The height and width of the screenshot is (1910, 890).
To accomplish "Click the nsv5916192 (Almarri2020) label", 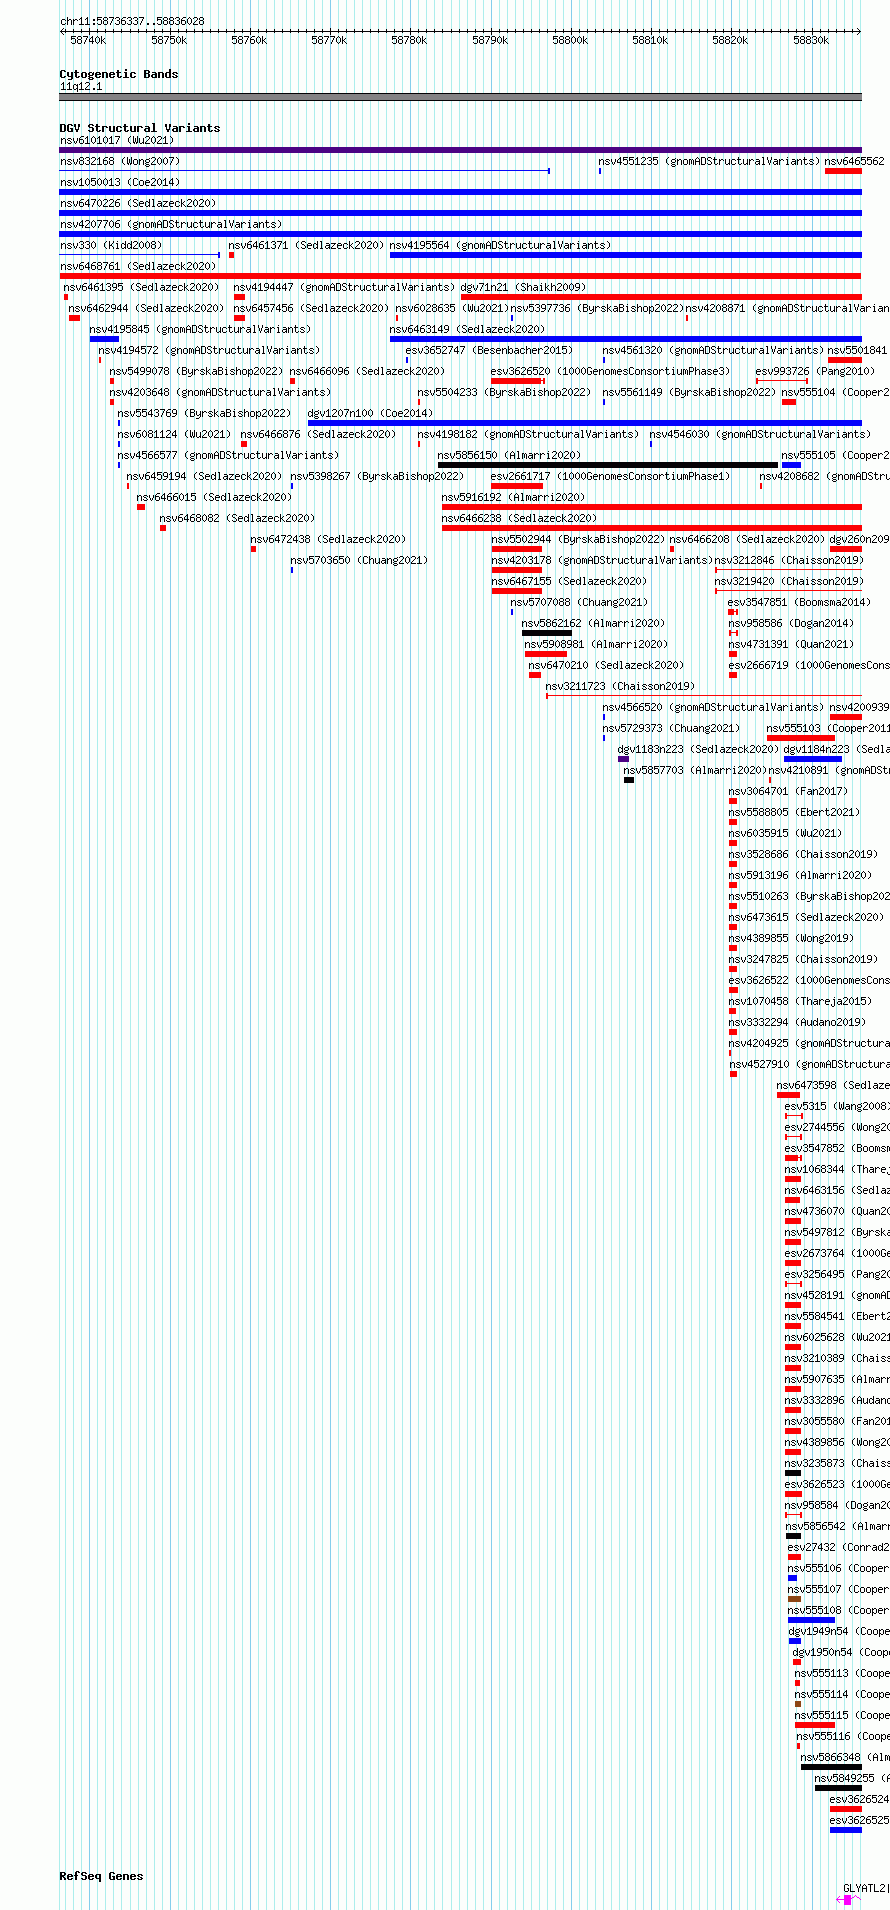I will click(x=513, y=497).
